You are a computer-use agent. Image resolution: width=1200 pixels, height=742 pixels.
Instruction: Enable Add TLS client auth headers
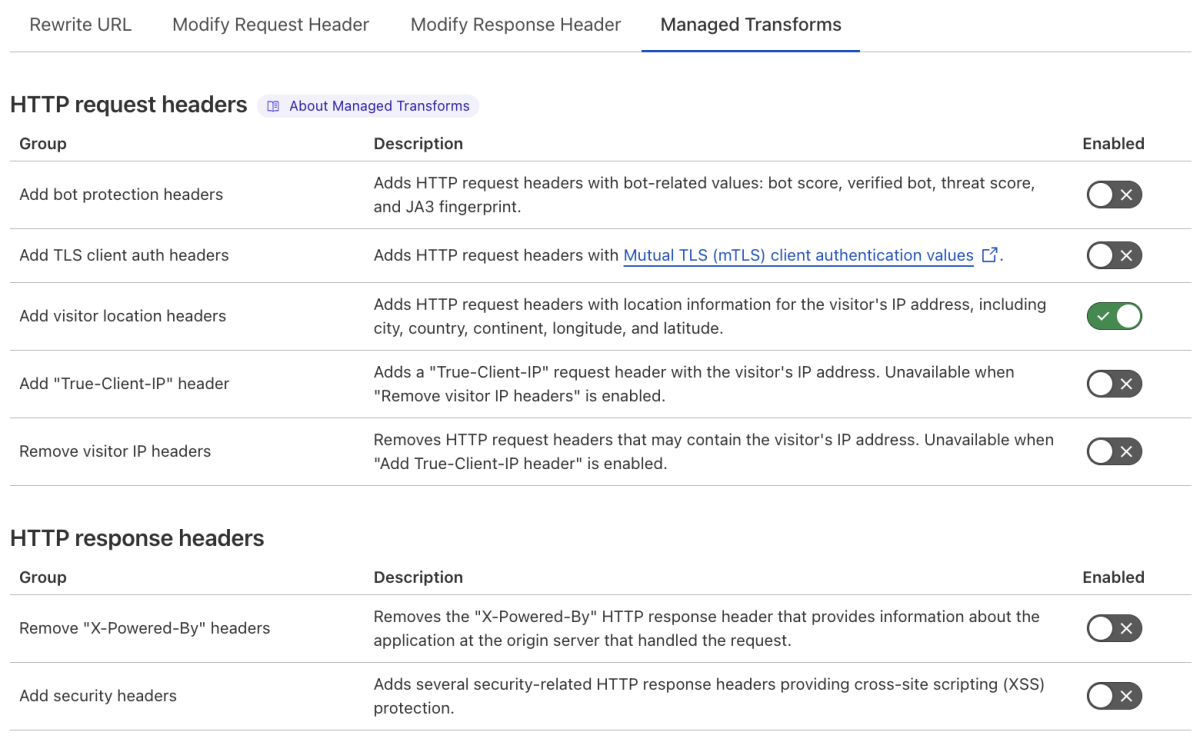coord(1113,255)
